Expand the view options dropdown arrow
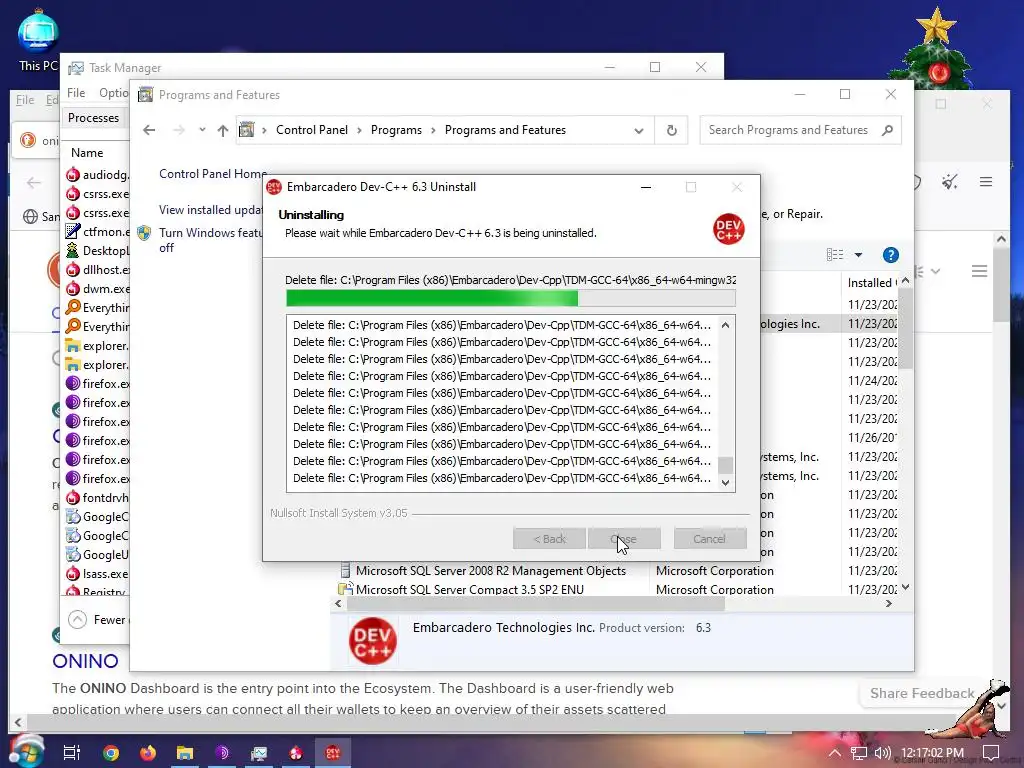The height and width of the screenshot is (768, 1024). (x=858, y=255)
